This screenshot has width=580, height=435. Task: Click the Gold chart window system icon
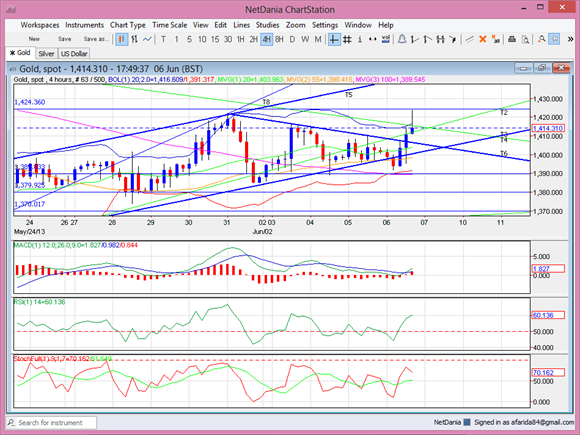tap(13, 69)
